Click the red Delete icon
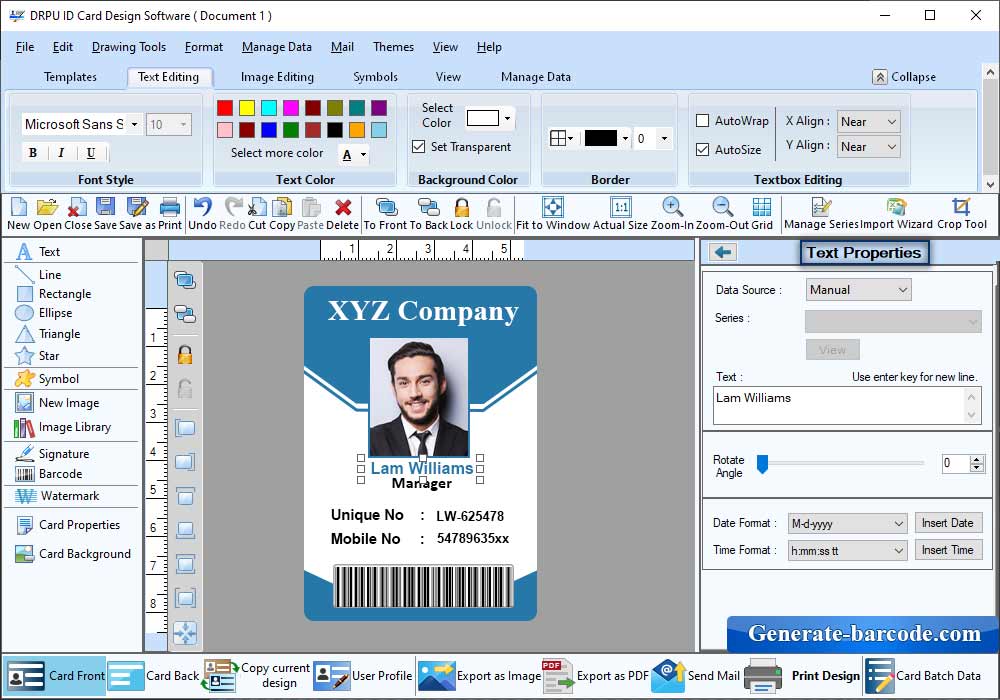1000x700 pixels. click(x=343, y=207)
